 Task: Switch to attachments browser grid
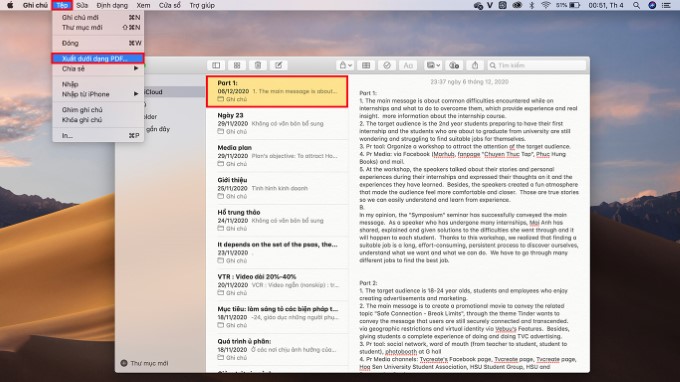[x=237, y=65]
